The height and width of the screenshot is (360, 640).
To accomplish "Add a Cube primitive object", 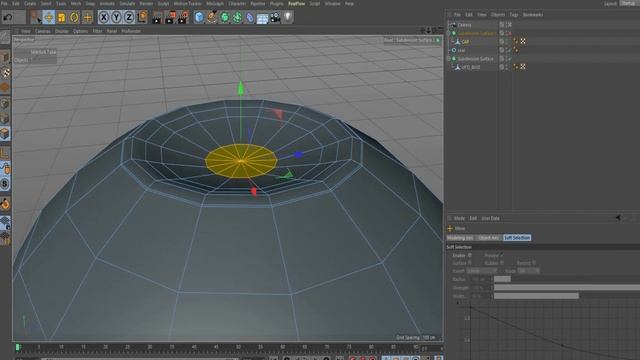I will (x=199, y=18).
